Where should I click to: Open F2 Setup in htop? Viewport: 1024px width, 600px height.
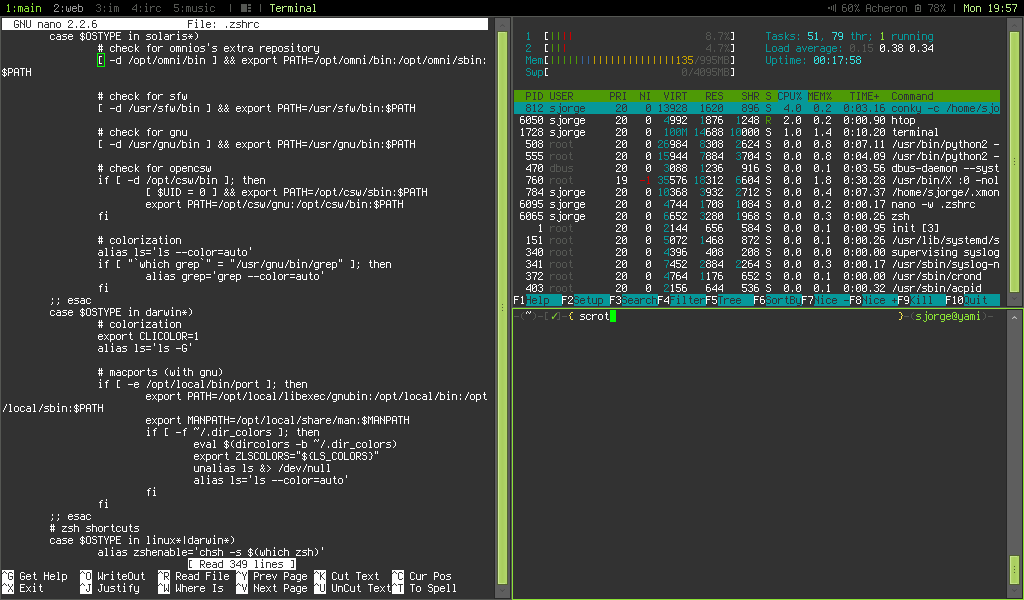(583, 300)
